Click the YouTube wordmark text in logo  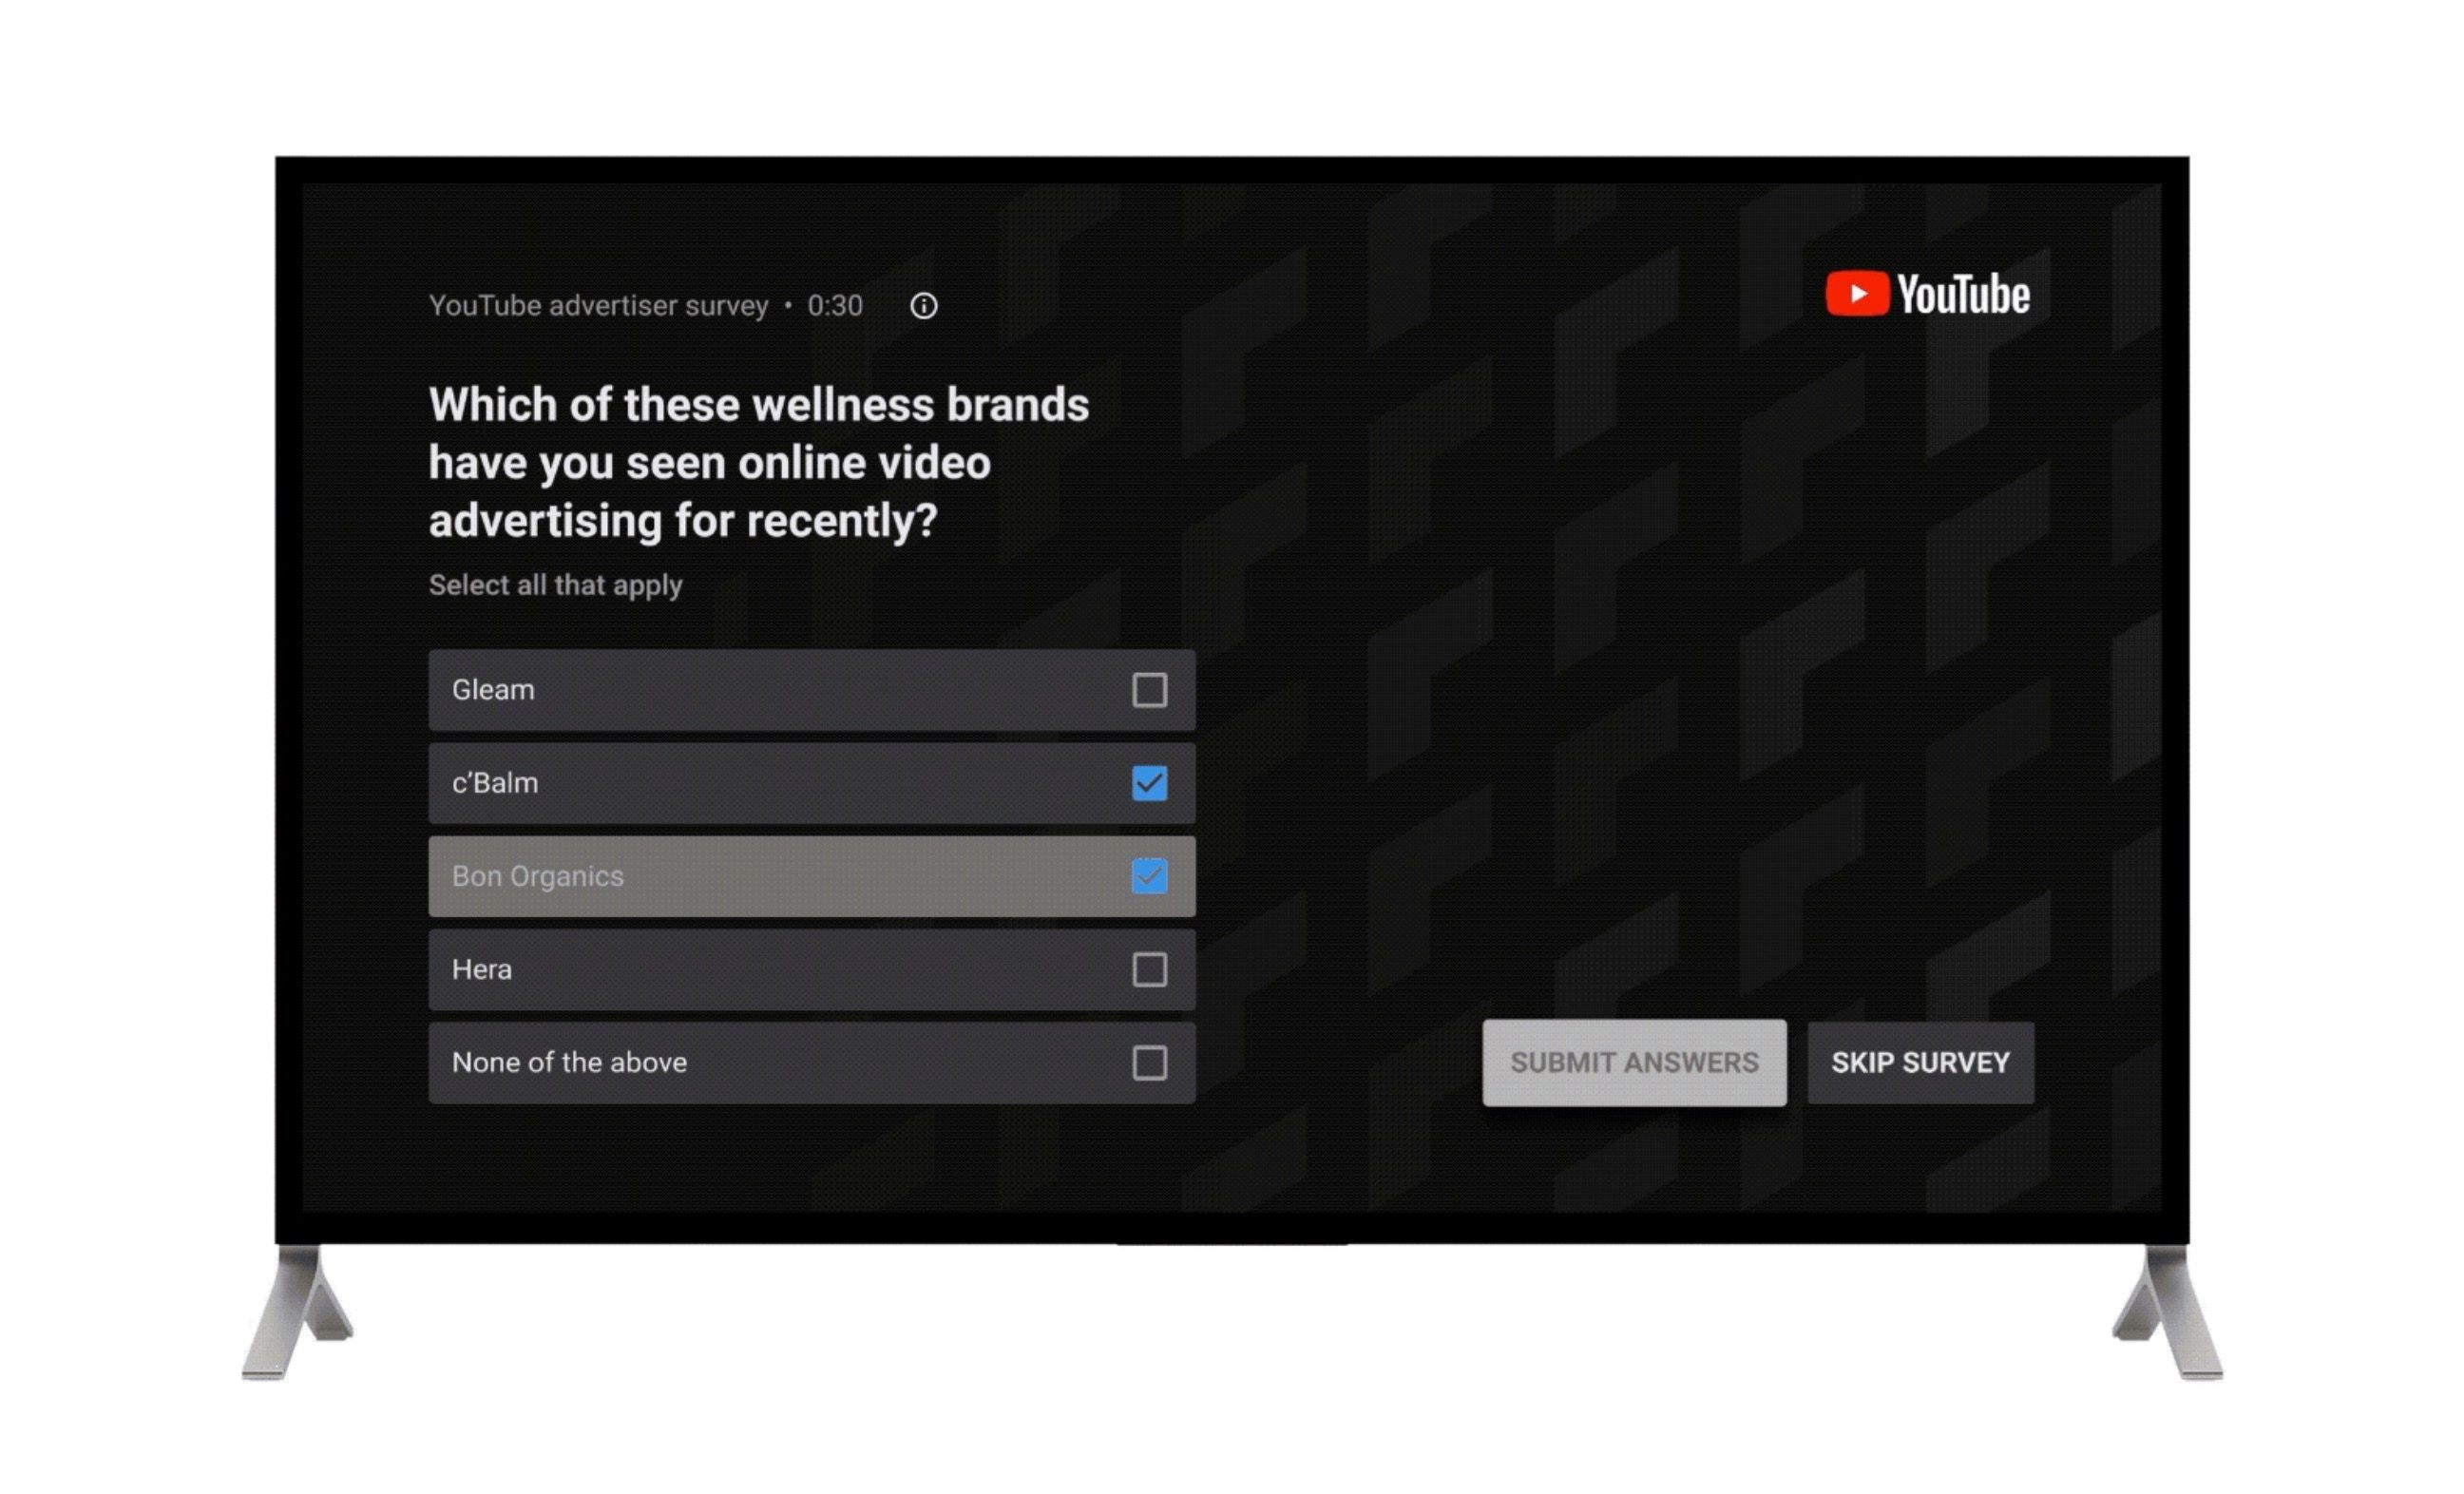(x=1963, y=295)
